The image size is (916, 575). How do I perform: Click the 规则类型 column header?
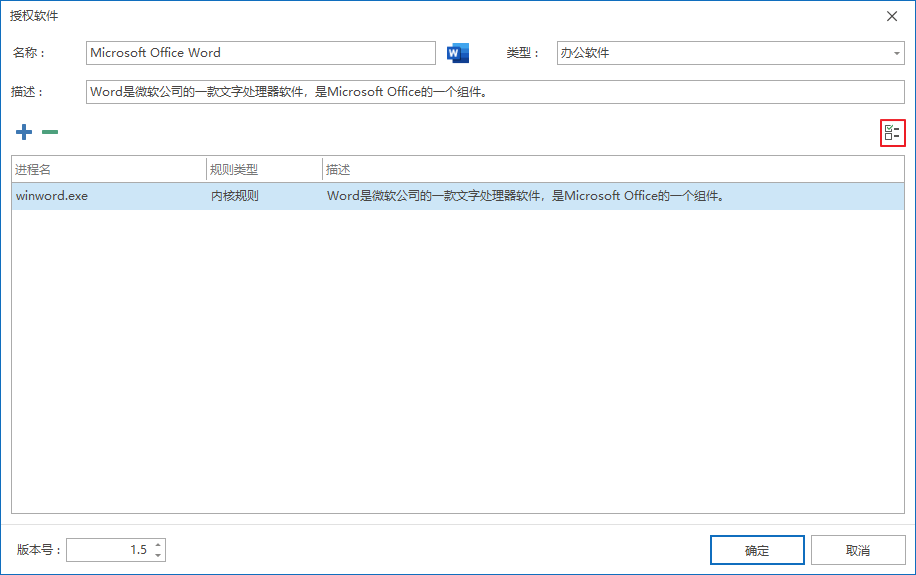click(x=265, y=169)
